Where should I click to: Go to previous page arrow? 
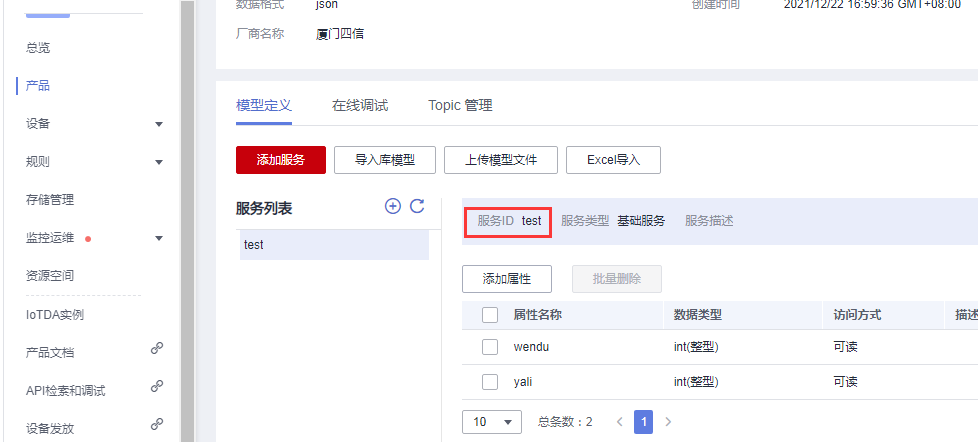(619, 422)
